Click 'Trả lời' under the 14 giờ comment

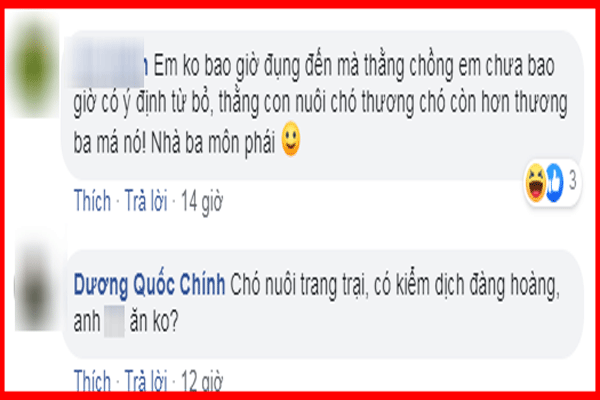(146, 200)
